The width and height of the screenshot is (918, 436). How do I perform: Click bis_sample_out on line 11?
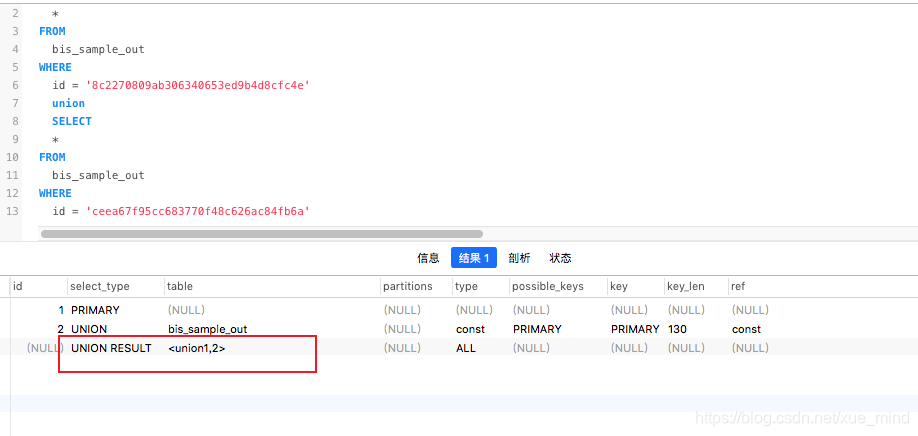[98, 175]
